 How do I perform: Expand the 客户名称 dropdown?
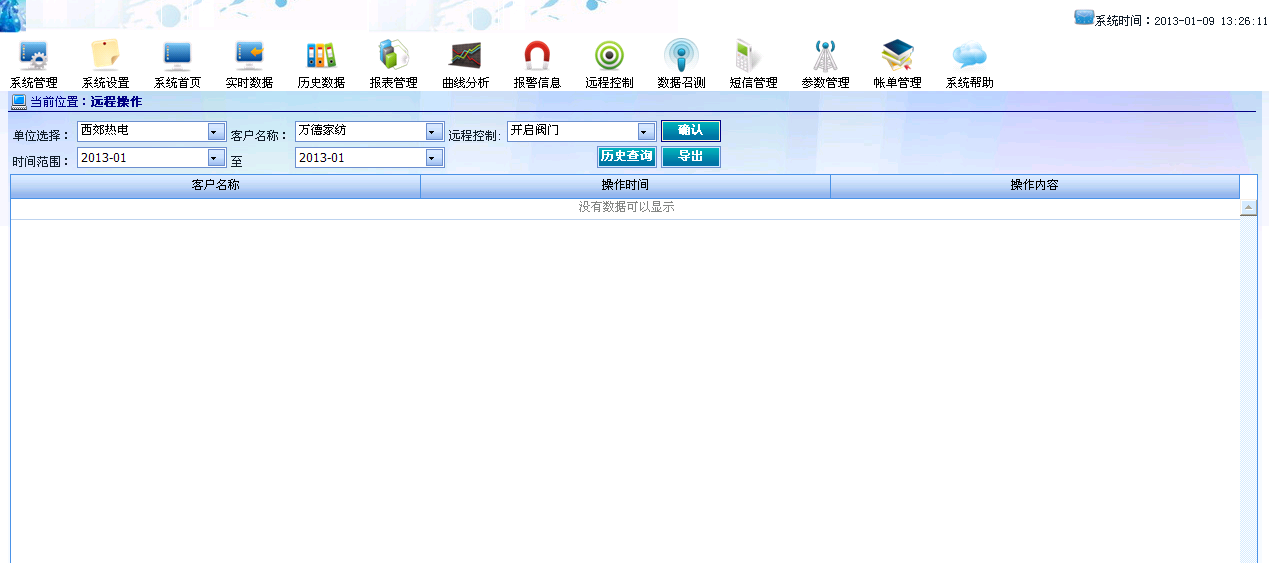(433, 131)
